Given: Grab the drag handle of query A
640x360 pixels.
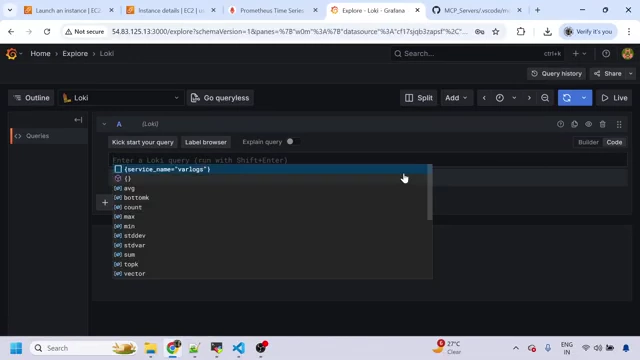Looking at the screenshot, I should click(x=619, y=124).
